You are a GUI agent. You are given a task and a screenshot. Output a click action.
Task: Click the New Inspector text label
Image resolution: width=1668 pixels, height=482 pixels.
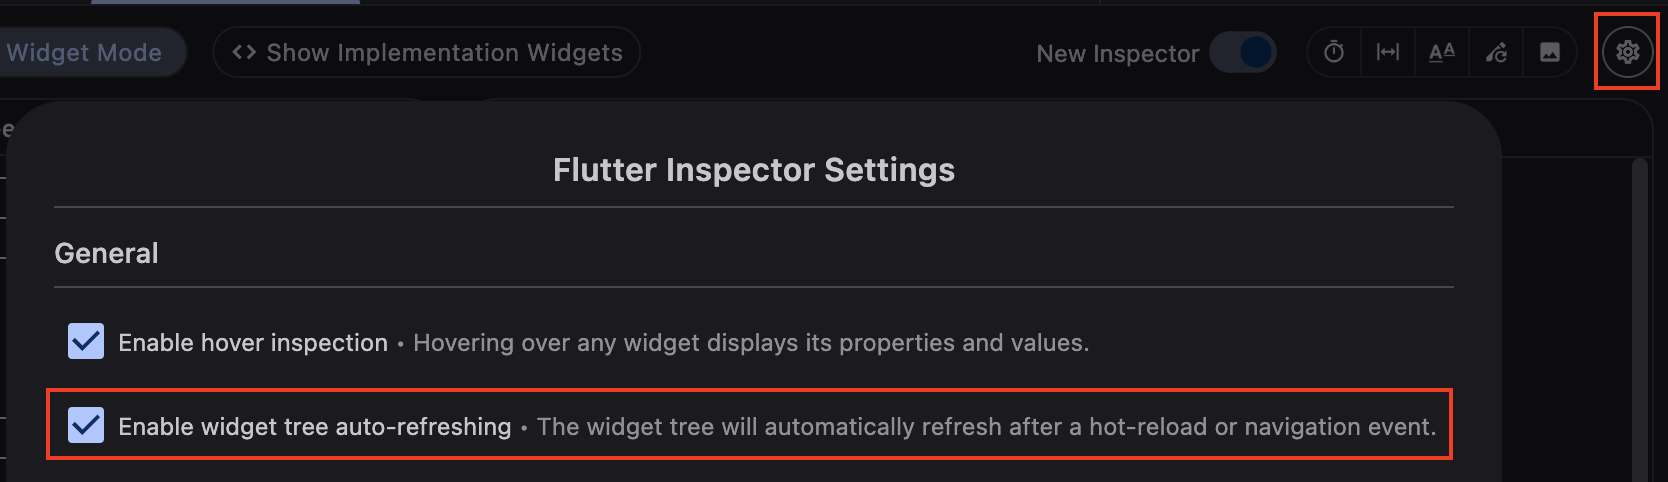click(1117, 54)
